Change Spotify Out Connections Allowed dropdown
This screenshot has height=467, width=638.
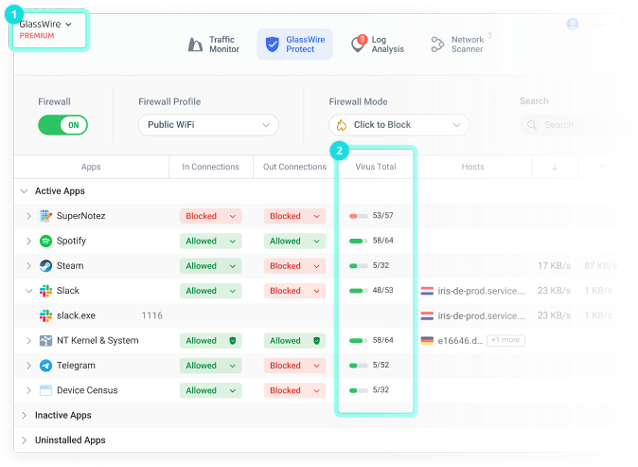click(x=295, y=241)
